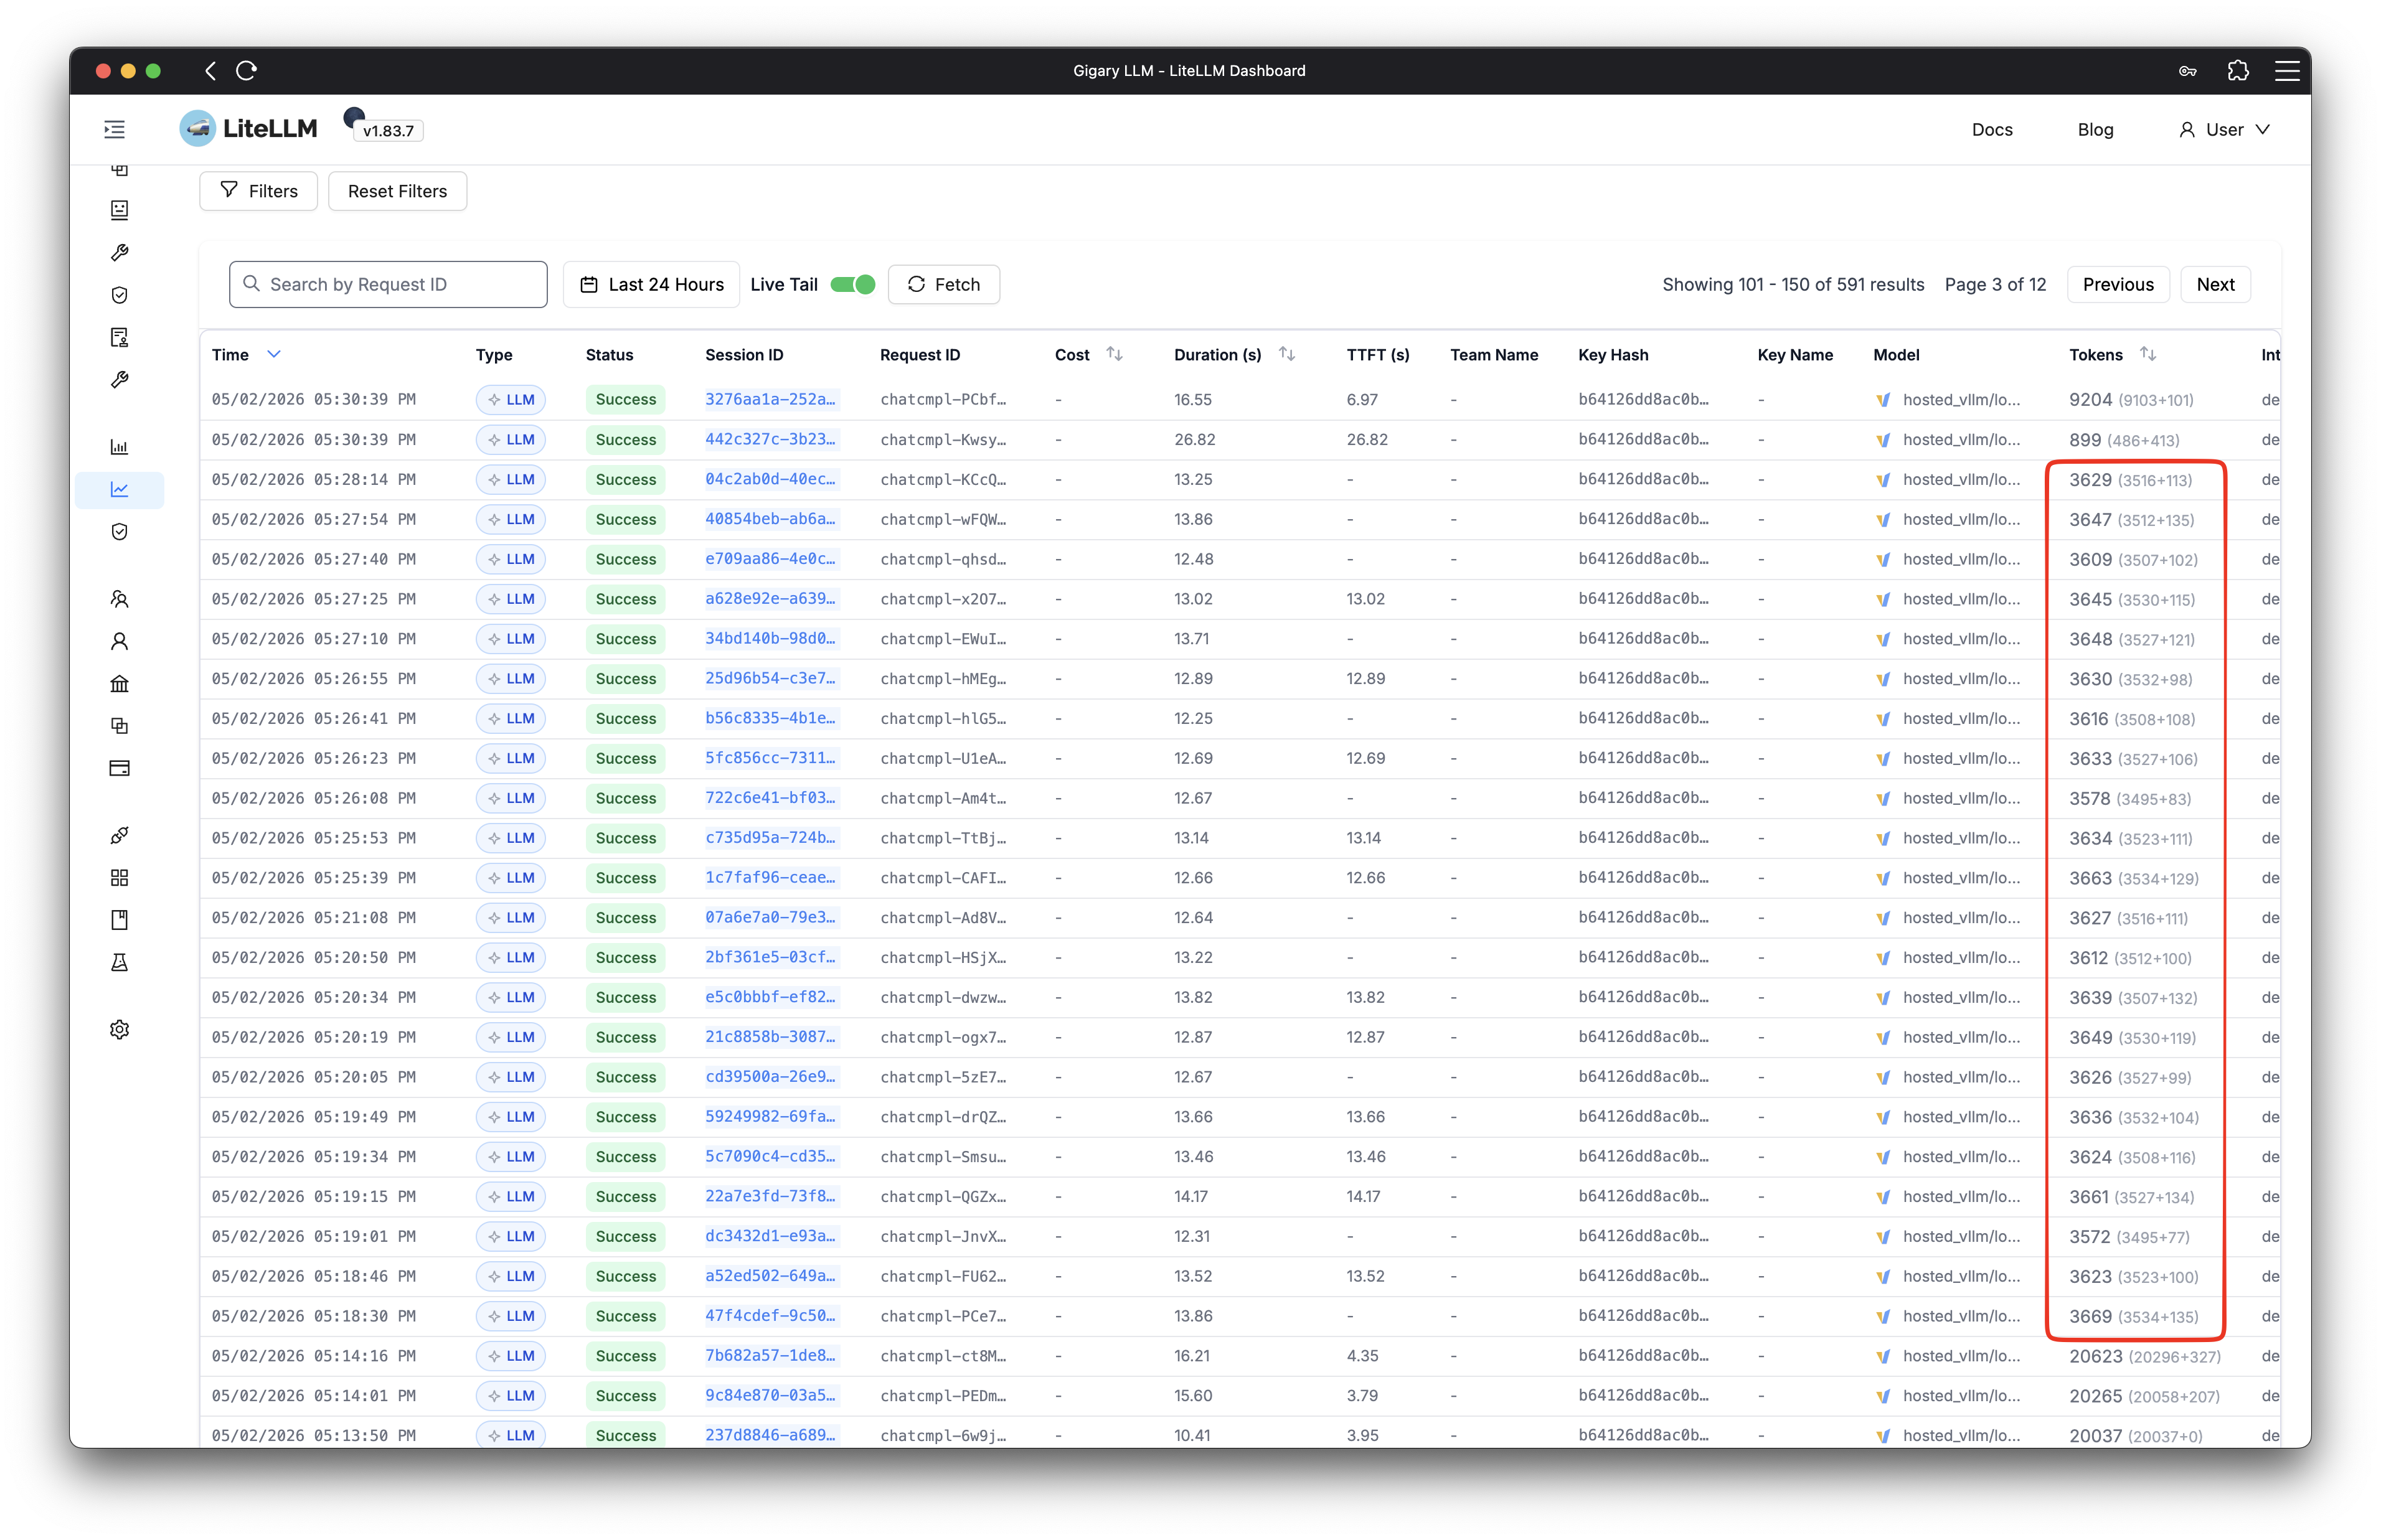The width and height of the screenshot is (2381, 1540).
Task: Click tokens value 20623 (20296+327)
Action: click(2144, 1356)
